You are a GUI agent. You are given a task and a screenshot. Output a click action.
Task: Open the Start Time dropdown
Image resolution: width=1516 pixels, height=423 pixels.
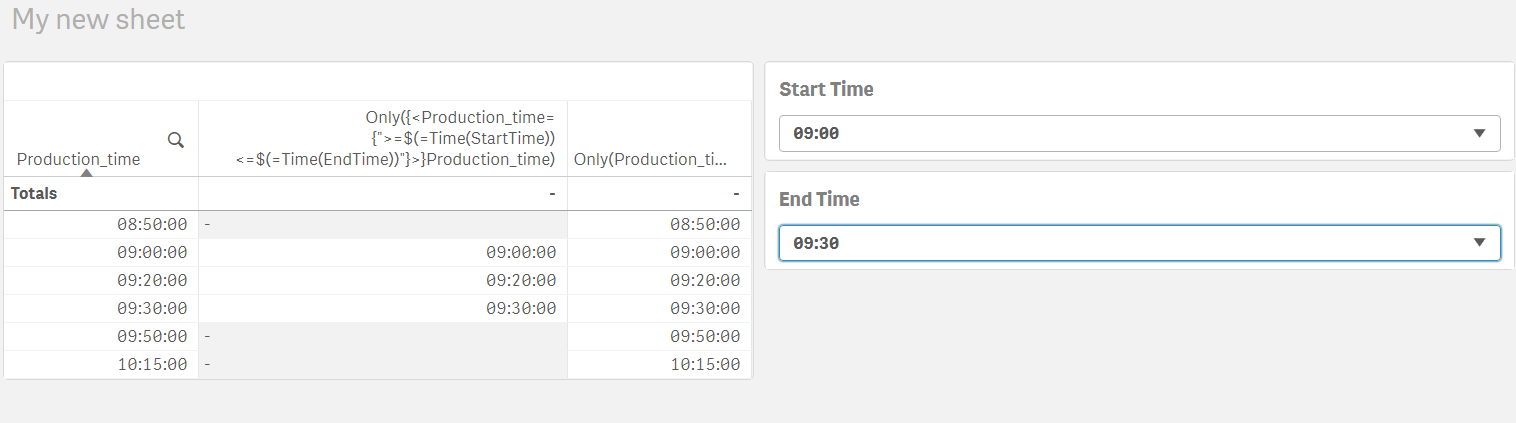pos(1139,133)
